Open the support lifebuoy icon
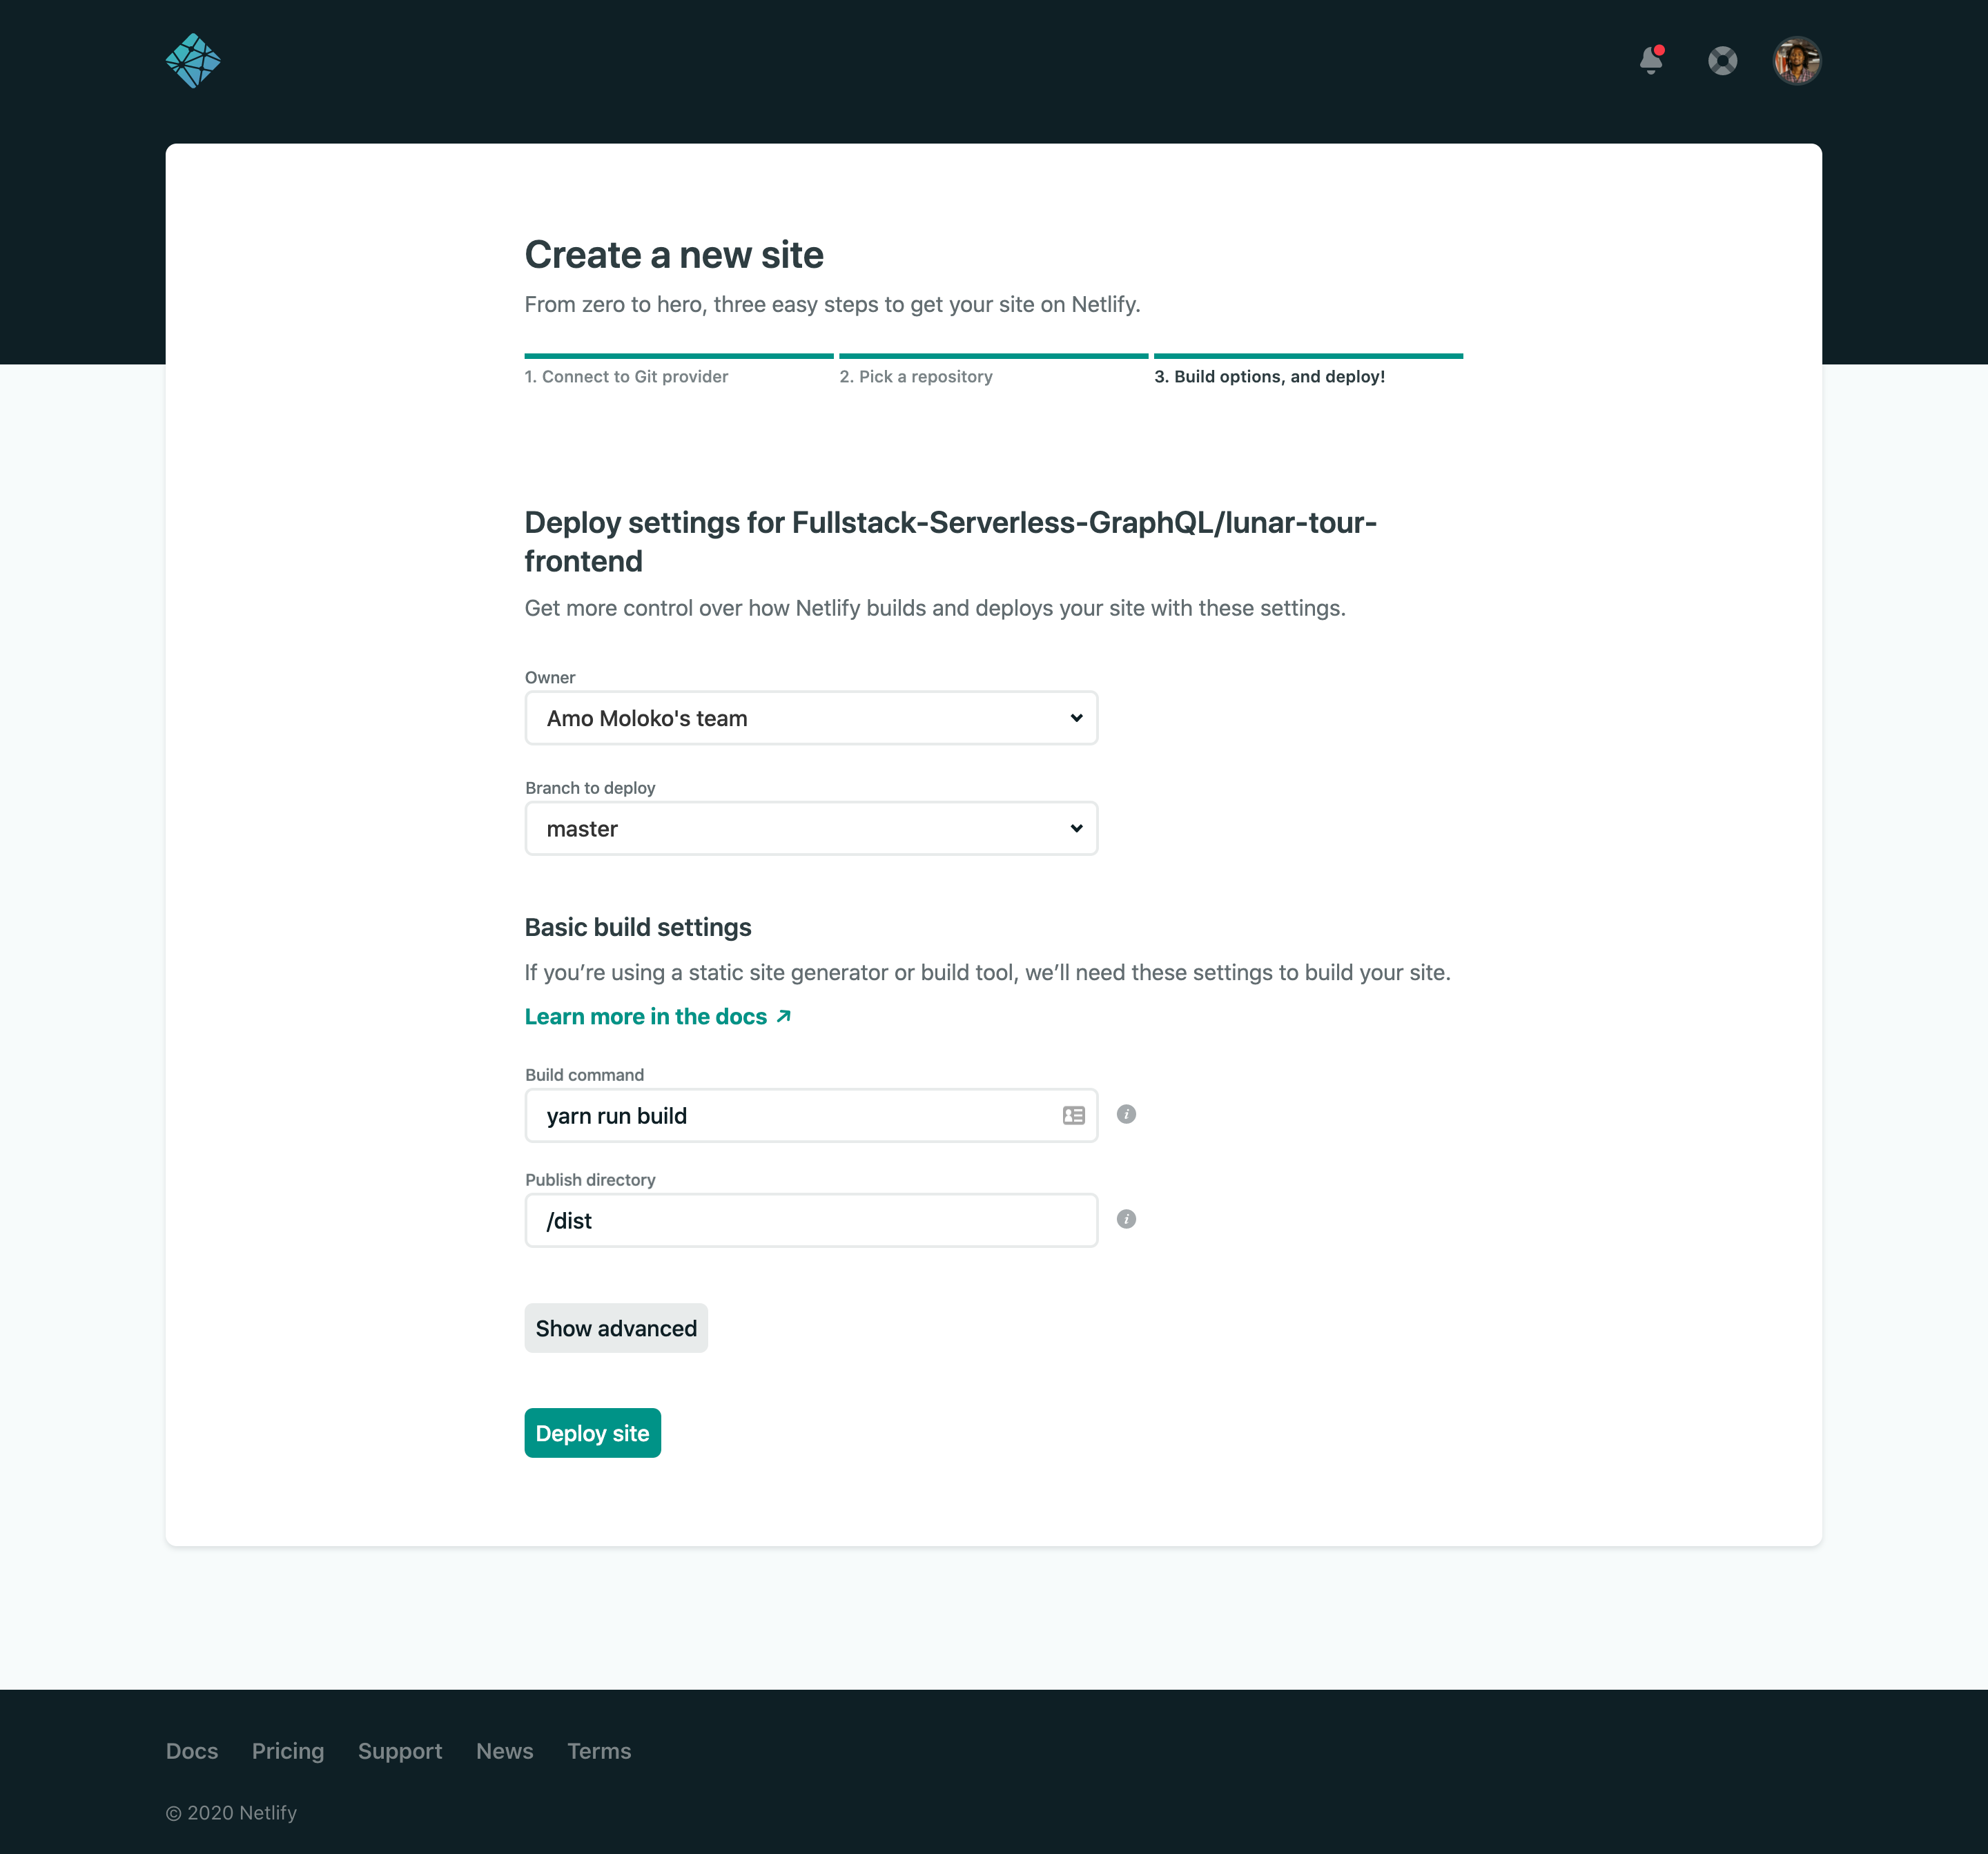 tap(1722, 61)
